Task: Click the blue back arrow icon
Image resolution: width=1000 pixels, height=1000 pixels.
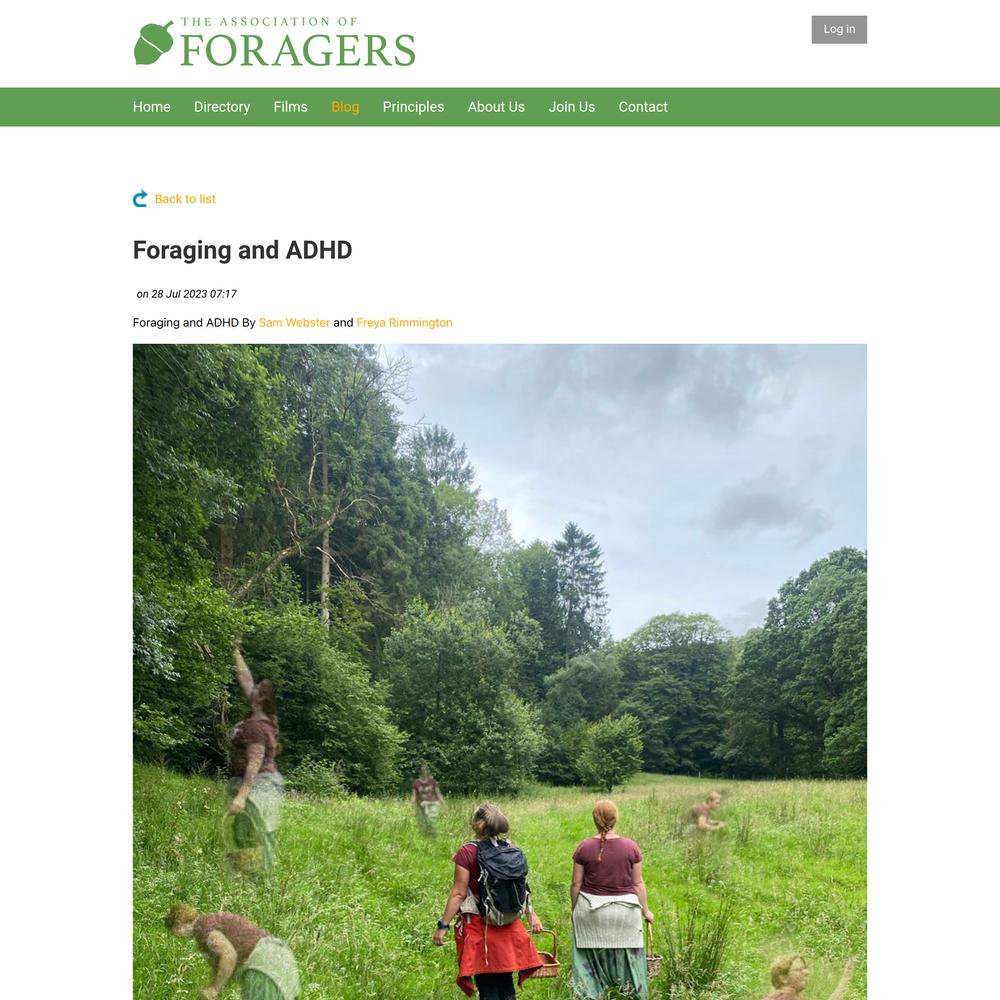Action: (x=140, y=199)
